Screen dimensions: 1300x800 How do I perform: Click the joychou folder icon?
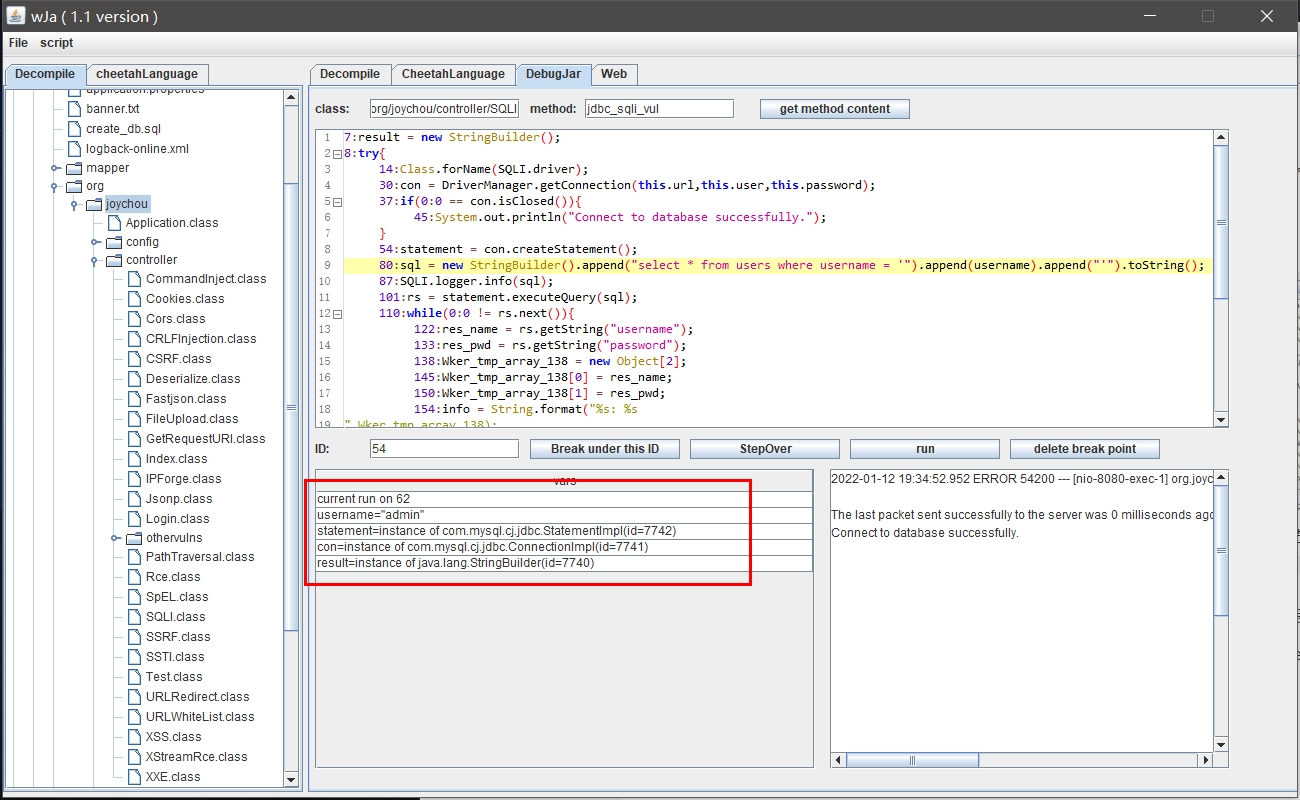pyautogui.click(x=94, y=204)
